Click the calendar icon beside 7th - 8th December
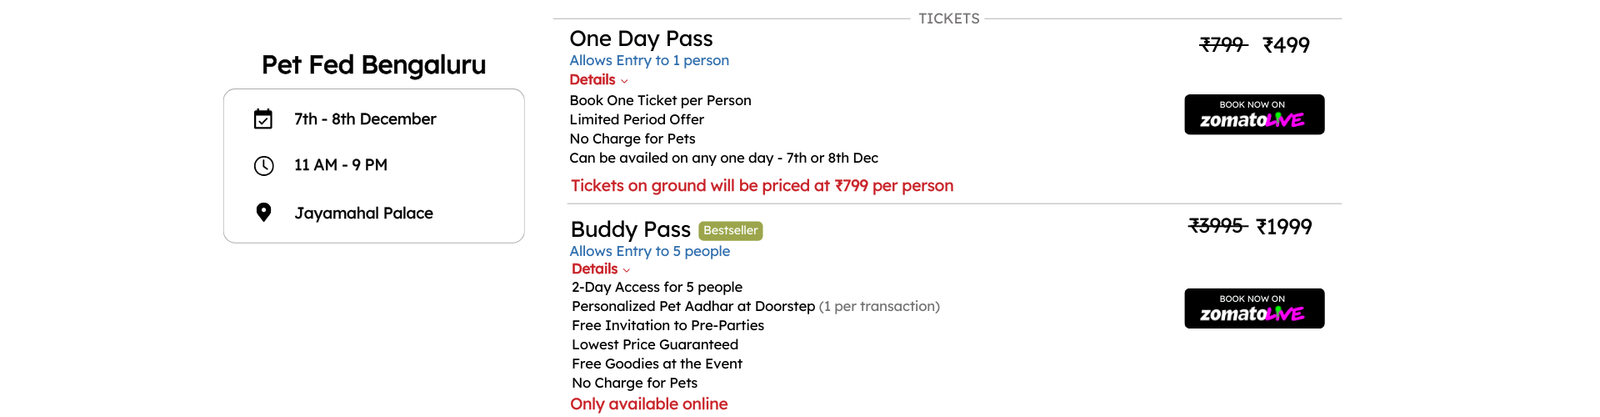The height and width of the screenshot is (417, 1600). pos(263,119)
